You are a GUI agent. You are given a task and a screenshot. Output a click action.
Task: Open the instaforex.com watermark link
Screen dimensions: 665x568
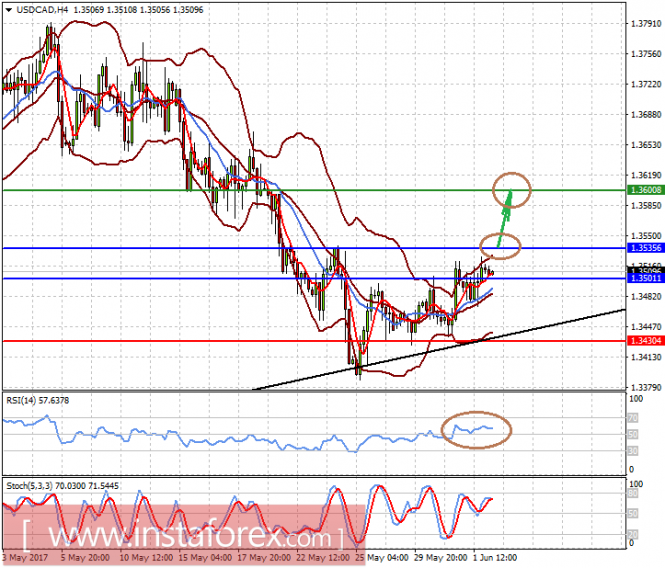(184, 535)
